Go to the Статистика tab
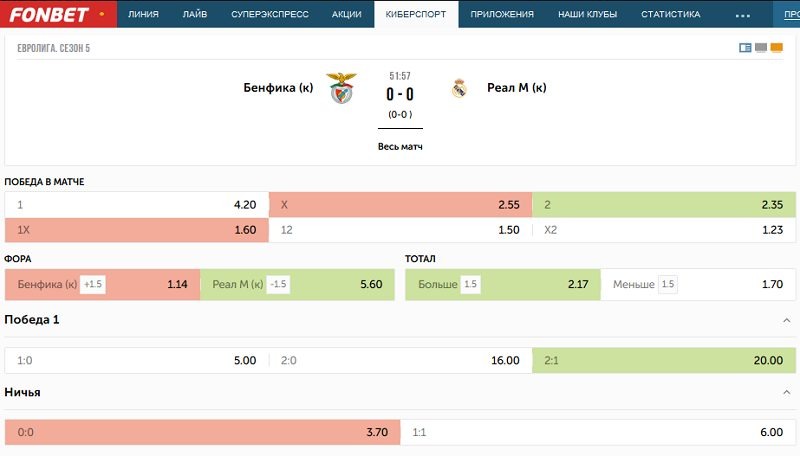The width and height of the screenshot is (800, 456). point(671,15)
